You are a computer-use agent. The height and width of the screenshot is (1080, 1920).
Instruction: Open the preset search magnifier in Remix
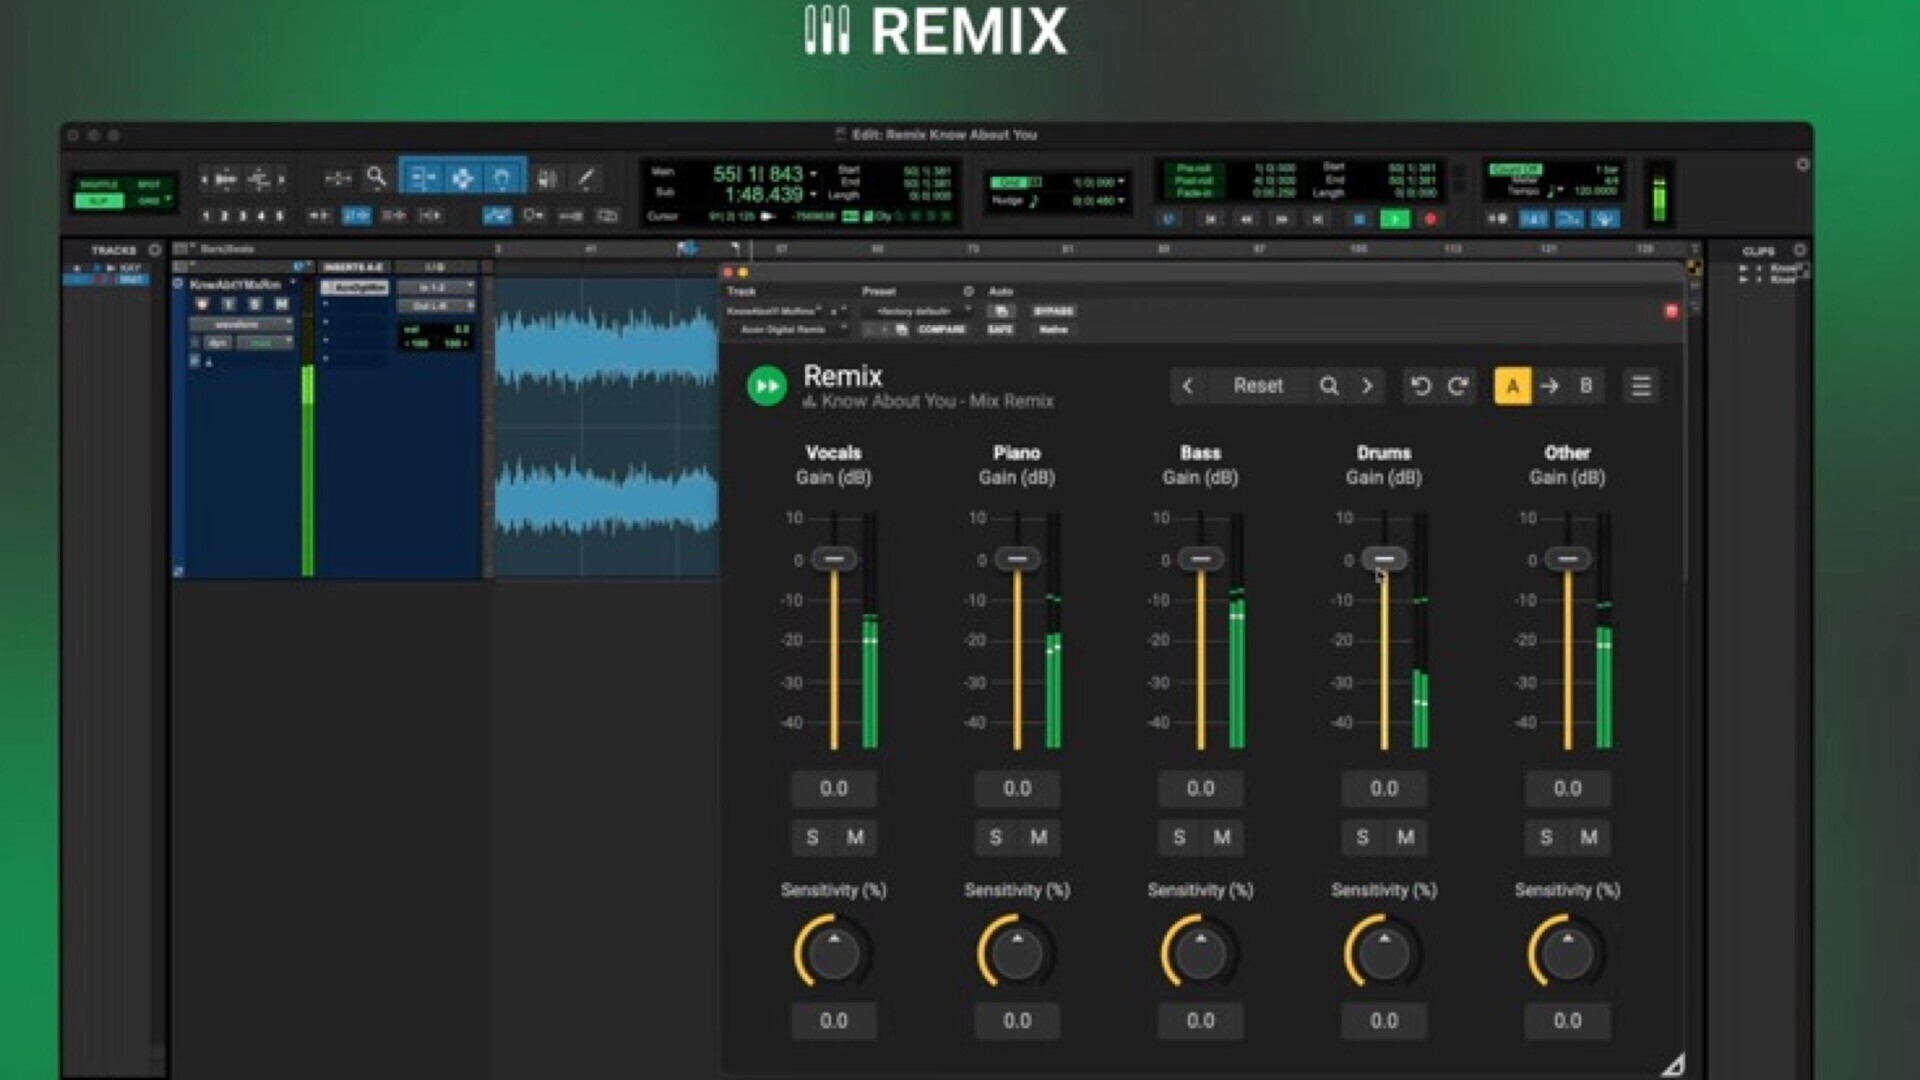point(1329,386)
